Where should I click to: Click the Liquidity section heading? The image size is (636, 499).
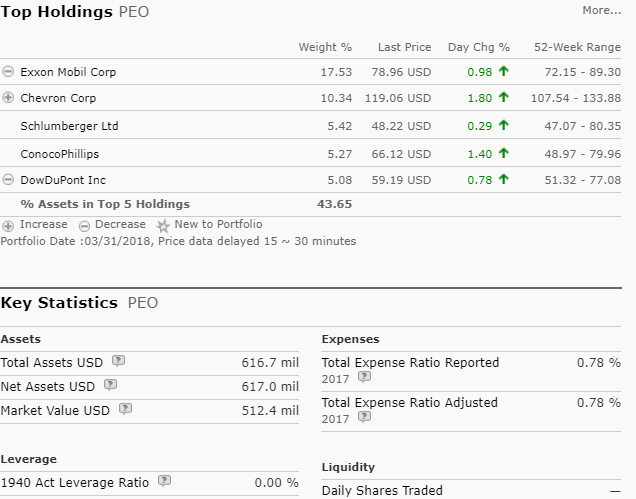(x=348, y=467)
